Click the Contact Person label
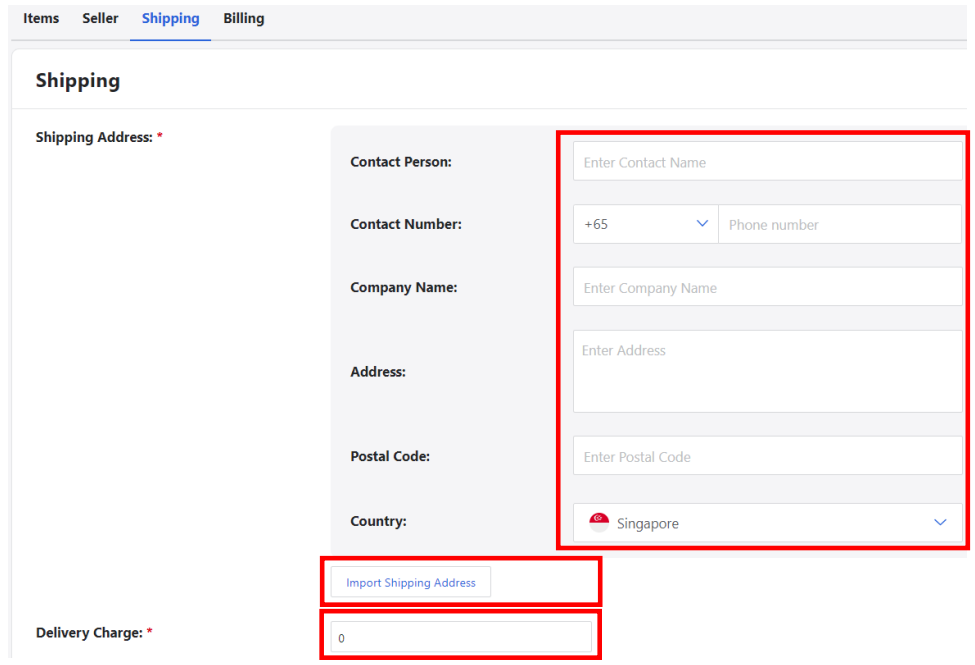Screen dimensions: 975x665 click(x=401, y=162)
